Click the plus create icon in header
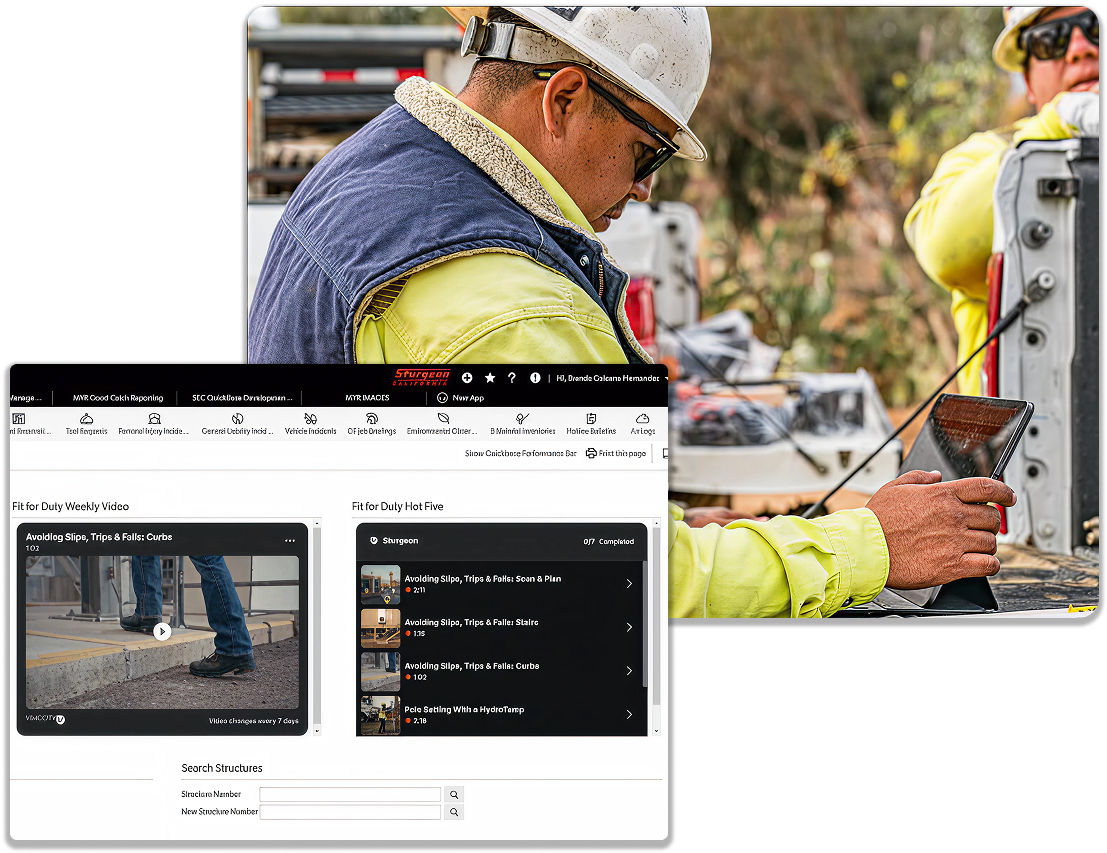The image size is (1107, 853). (467, 378)
